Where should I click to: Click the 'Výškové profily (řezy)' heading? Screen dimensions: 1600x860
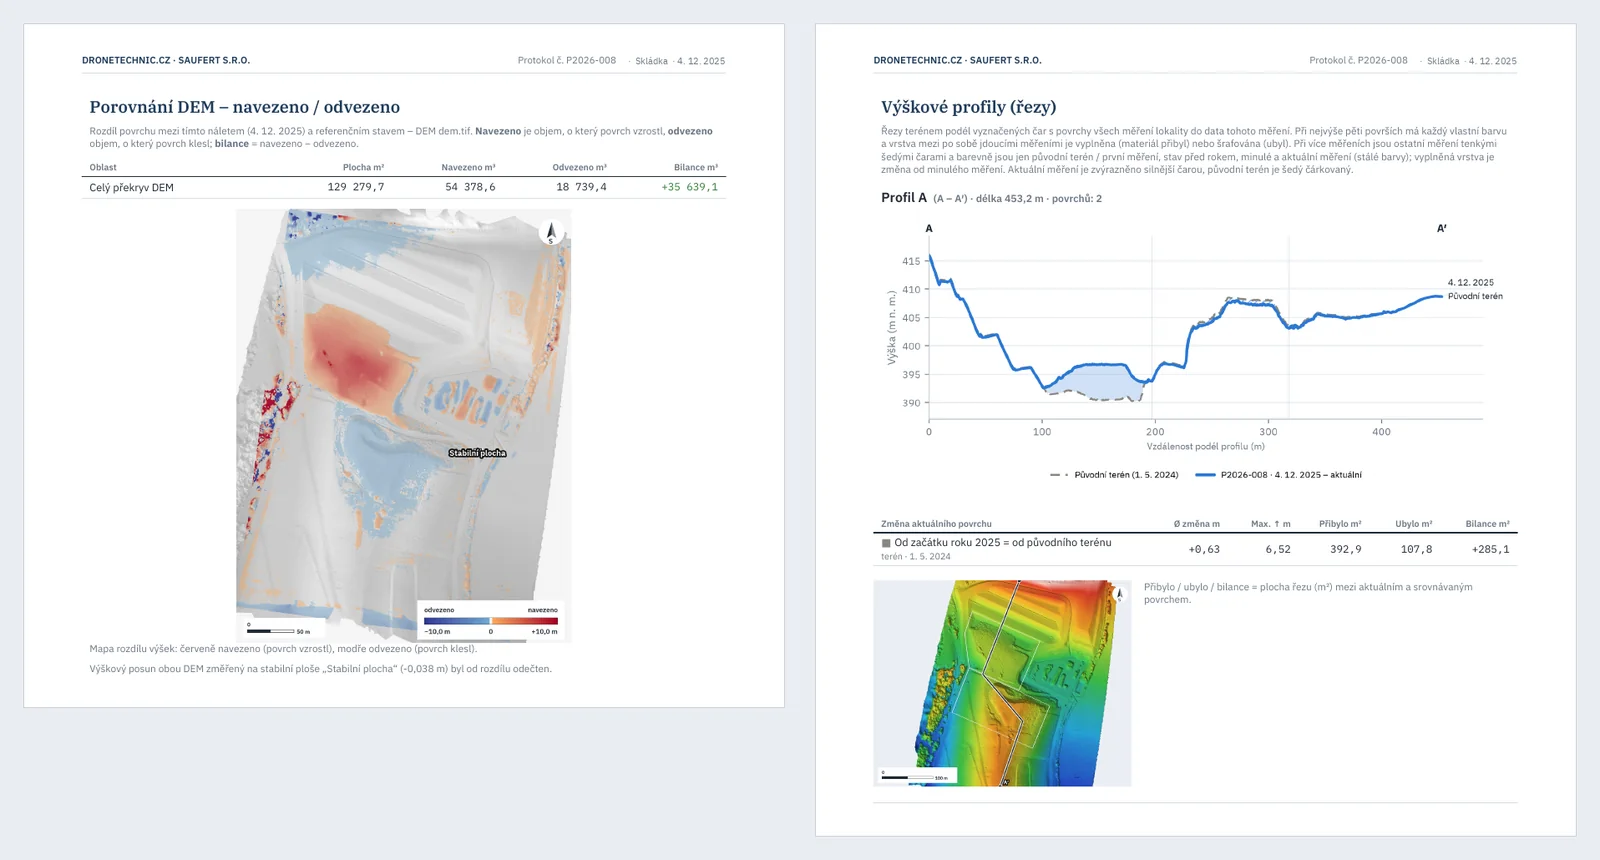(x=968, y=107)
